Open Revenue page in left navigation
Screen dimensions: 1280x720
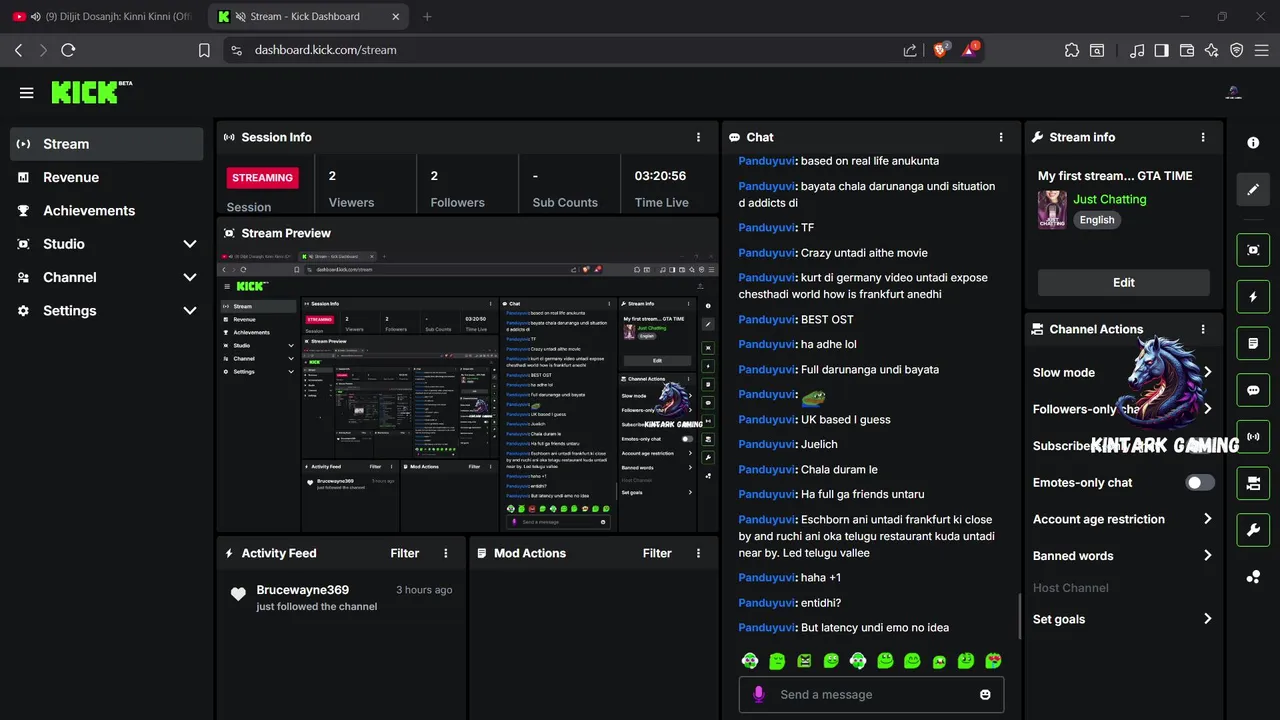(107, 177)
